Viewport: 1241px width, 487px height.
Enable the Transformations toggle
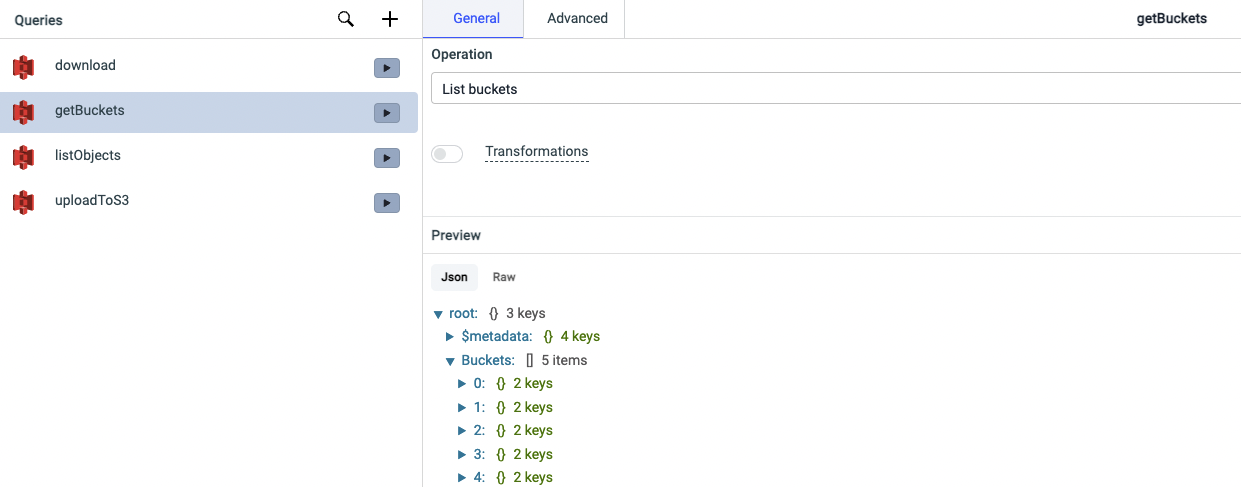[x=447, y=154]
